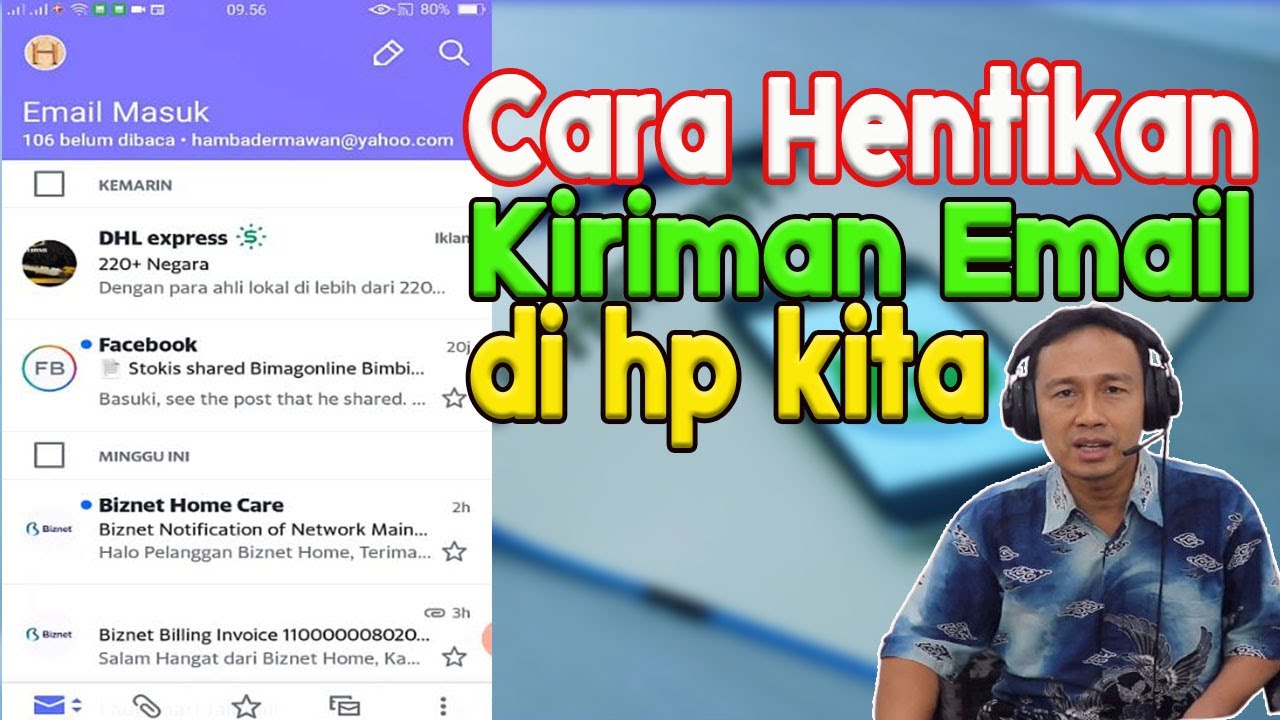This screenshot has height=720, width=1280.
Task: Tap the Wi-Fi icon in status bar
Action: pyautogui.click(x=79, y=9)
